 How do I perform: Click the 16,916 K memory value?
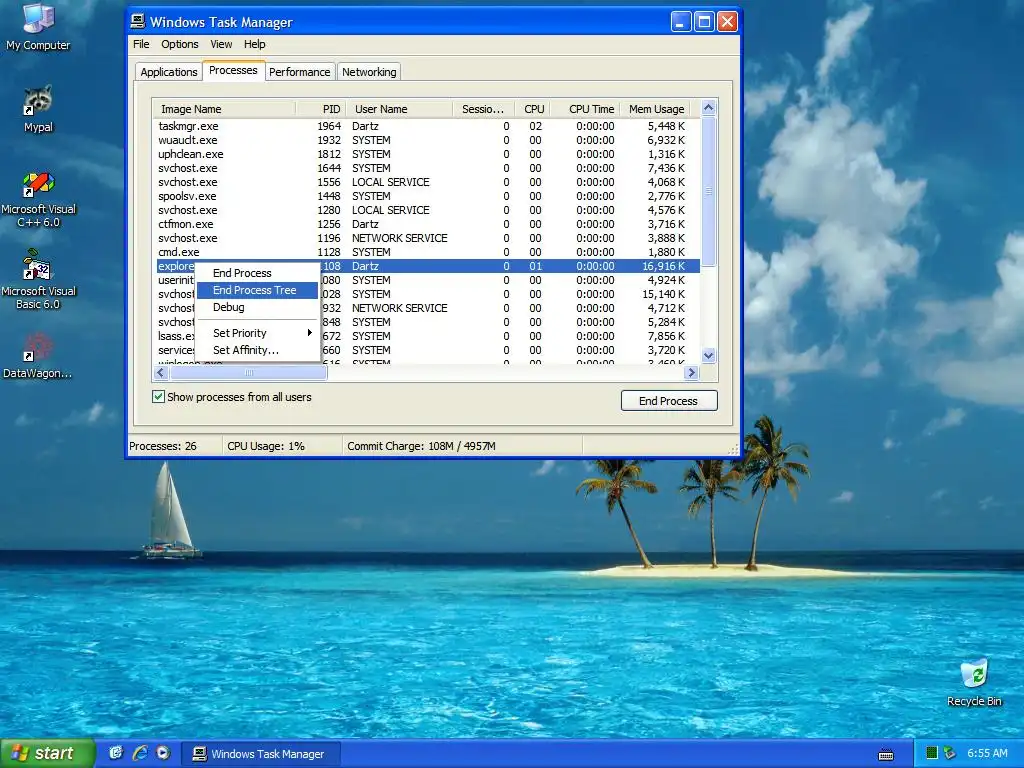coord(664,266)
